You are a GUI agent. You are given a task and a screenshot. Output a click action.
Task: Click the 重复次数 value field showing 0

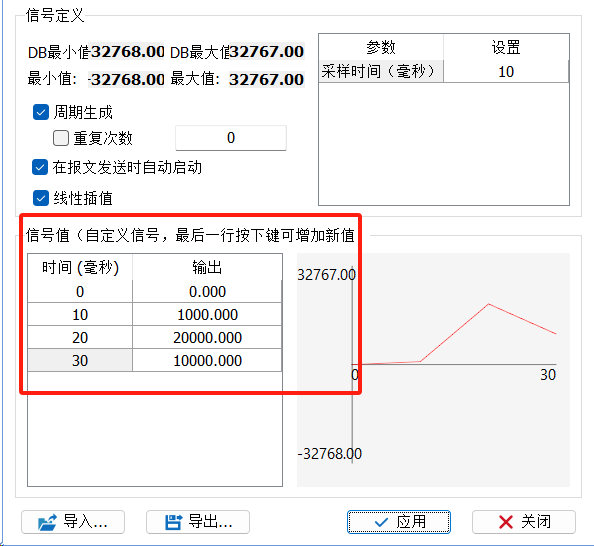coord(231,138)
